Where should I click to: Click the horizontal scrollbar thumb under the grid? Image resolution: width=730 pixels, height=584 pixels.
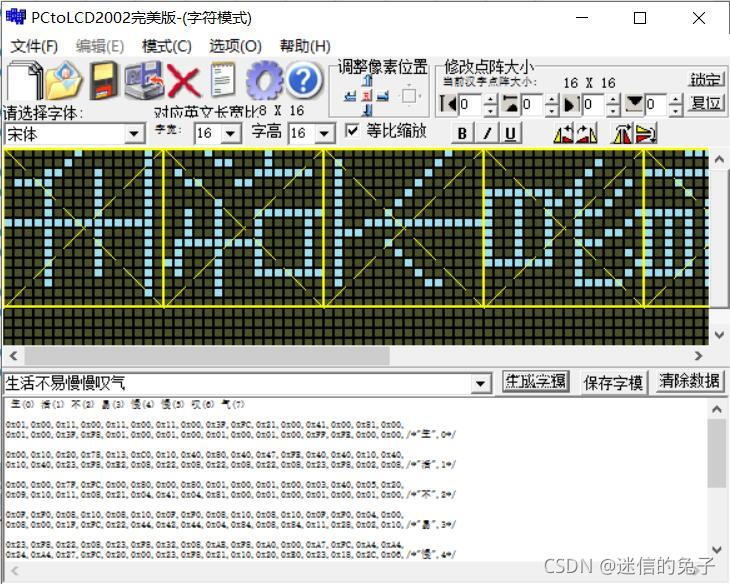[x=207, y=356]
